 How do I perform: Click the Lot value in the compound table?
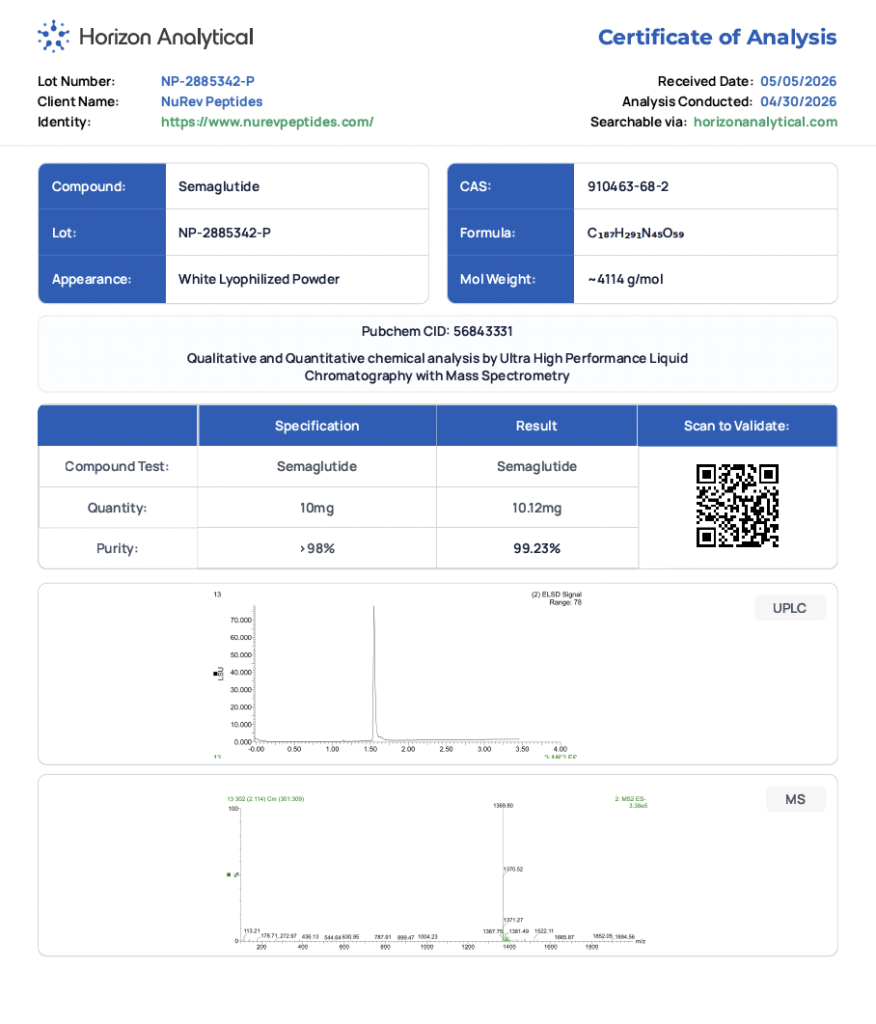297,233
